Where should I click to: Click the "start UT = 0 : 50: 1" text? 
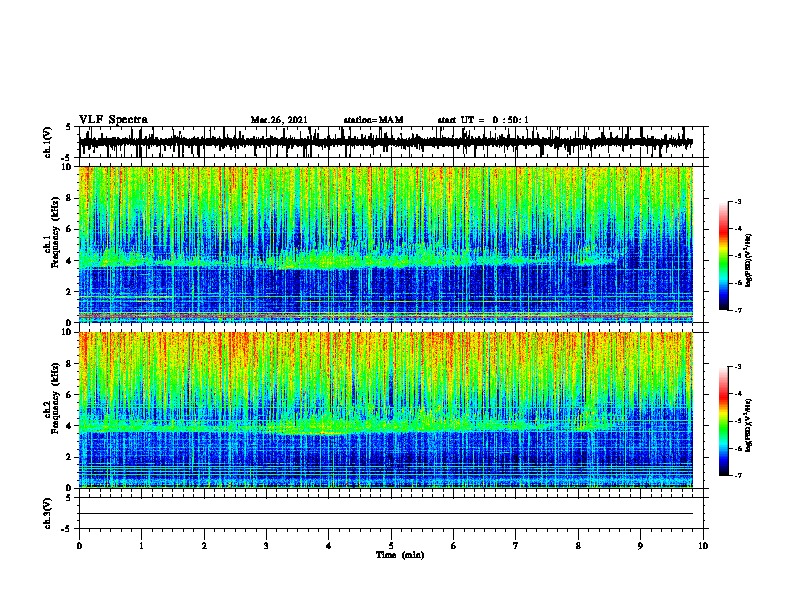pos(483,120)
